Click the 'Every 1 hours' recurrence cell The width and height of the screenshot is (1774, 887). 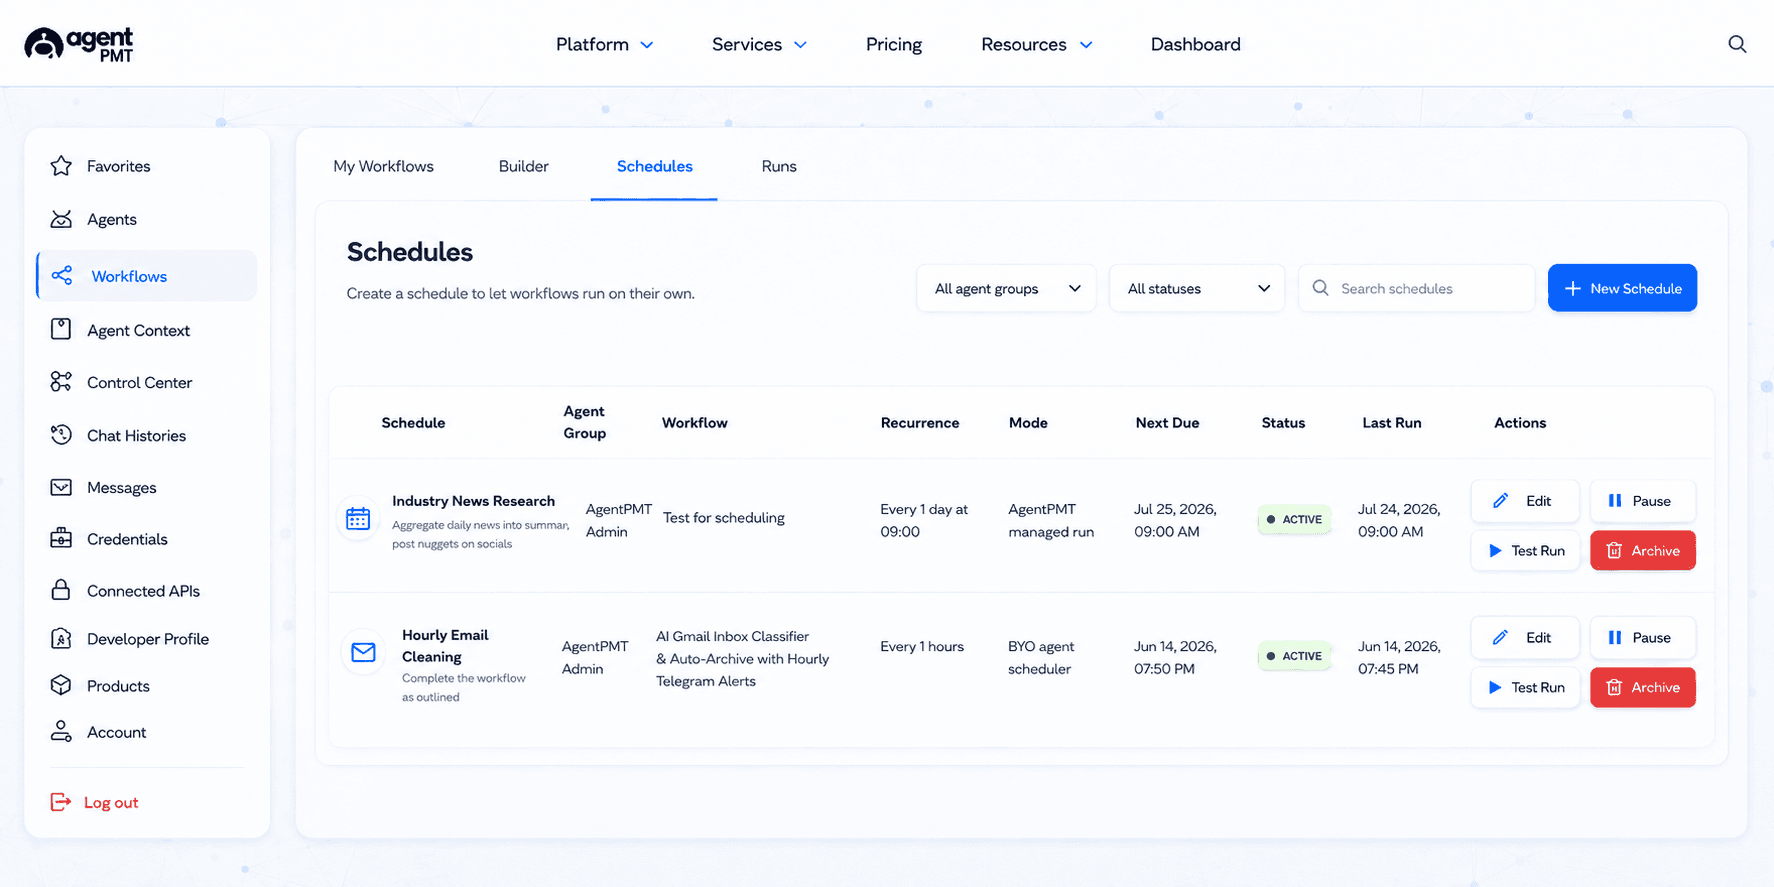point(922,646)
